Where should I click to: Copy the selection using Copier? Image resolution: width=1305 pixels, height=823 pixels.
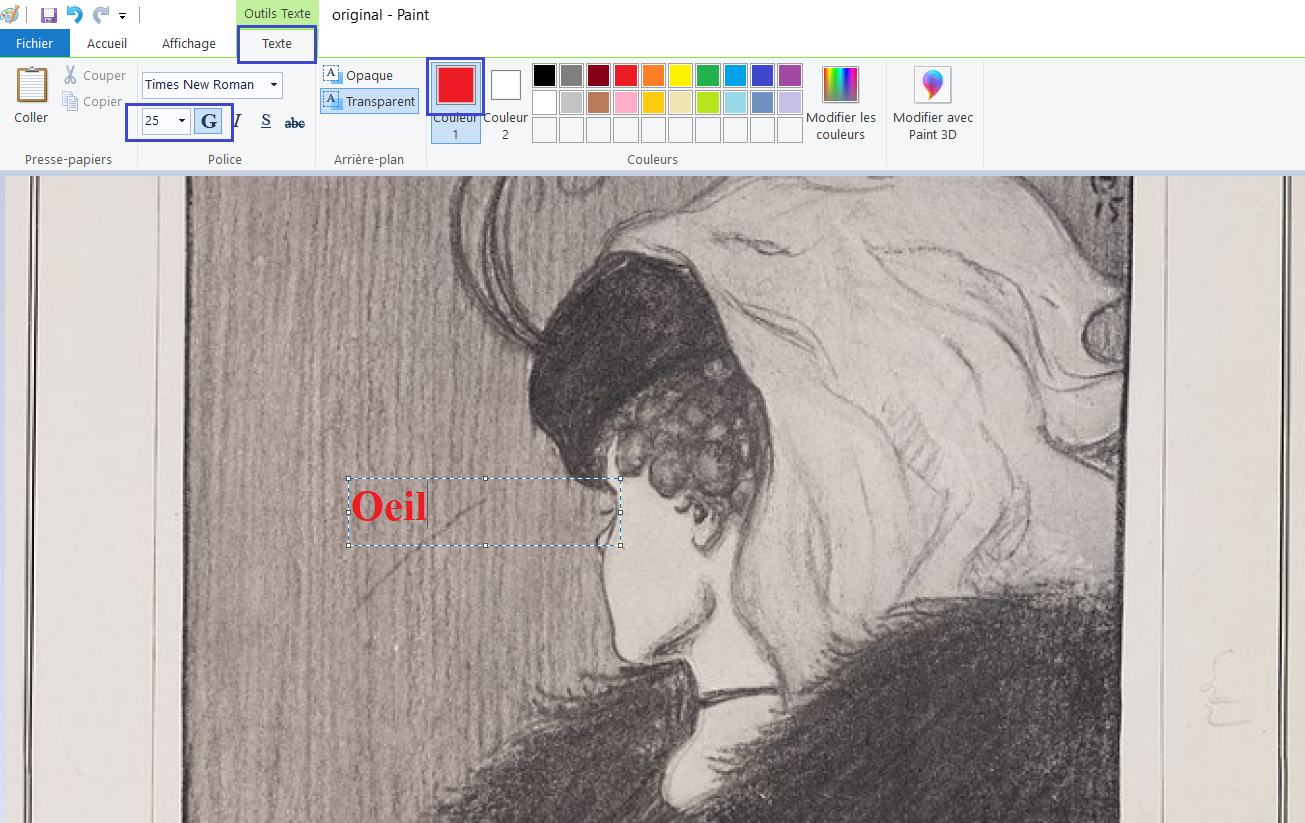pos(92,101)
